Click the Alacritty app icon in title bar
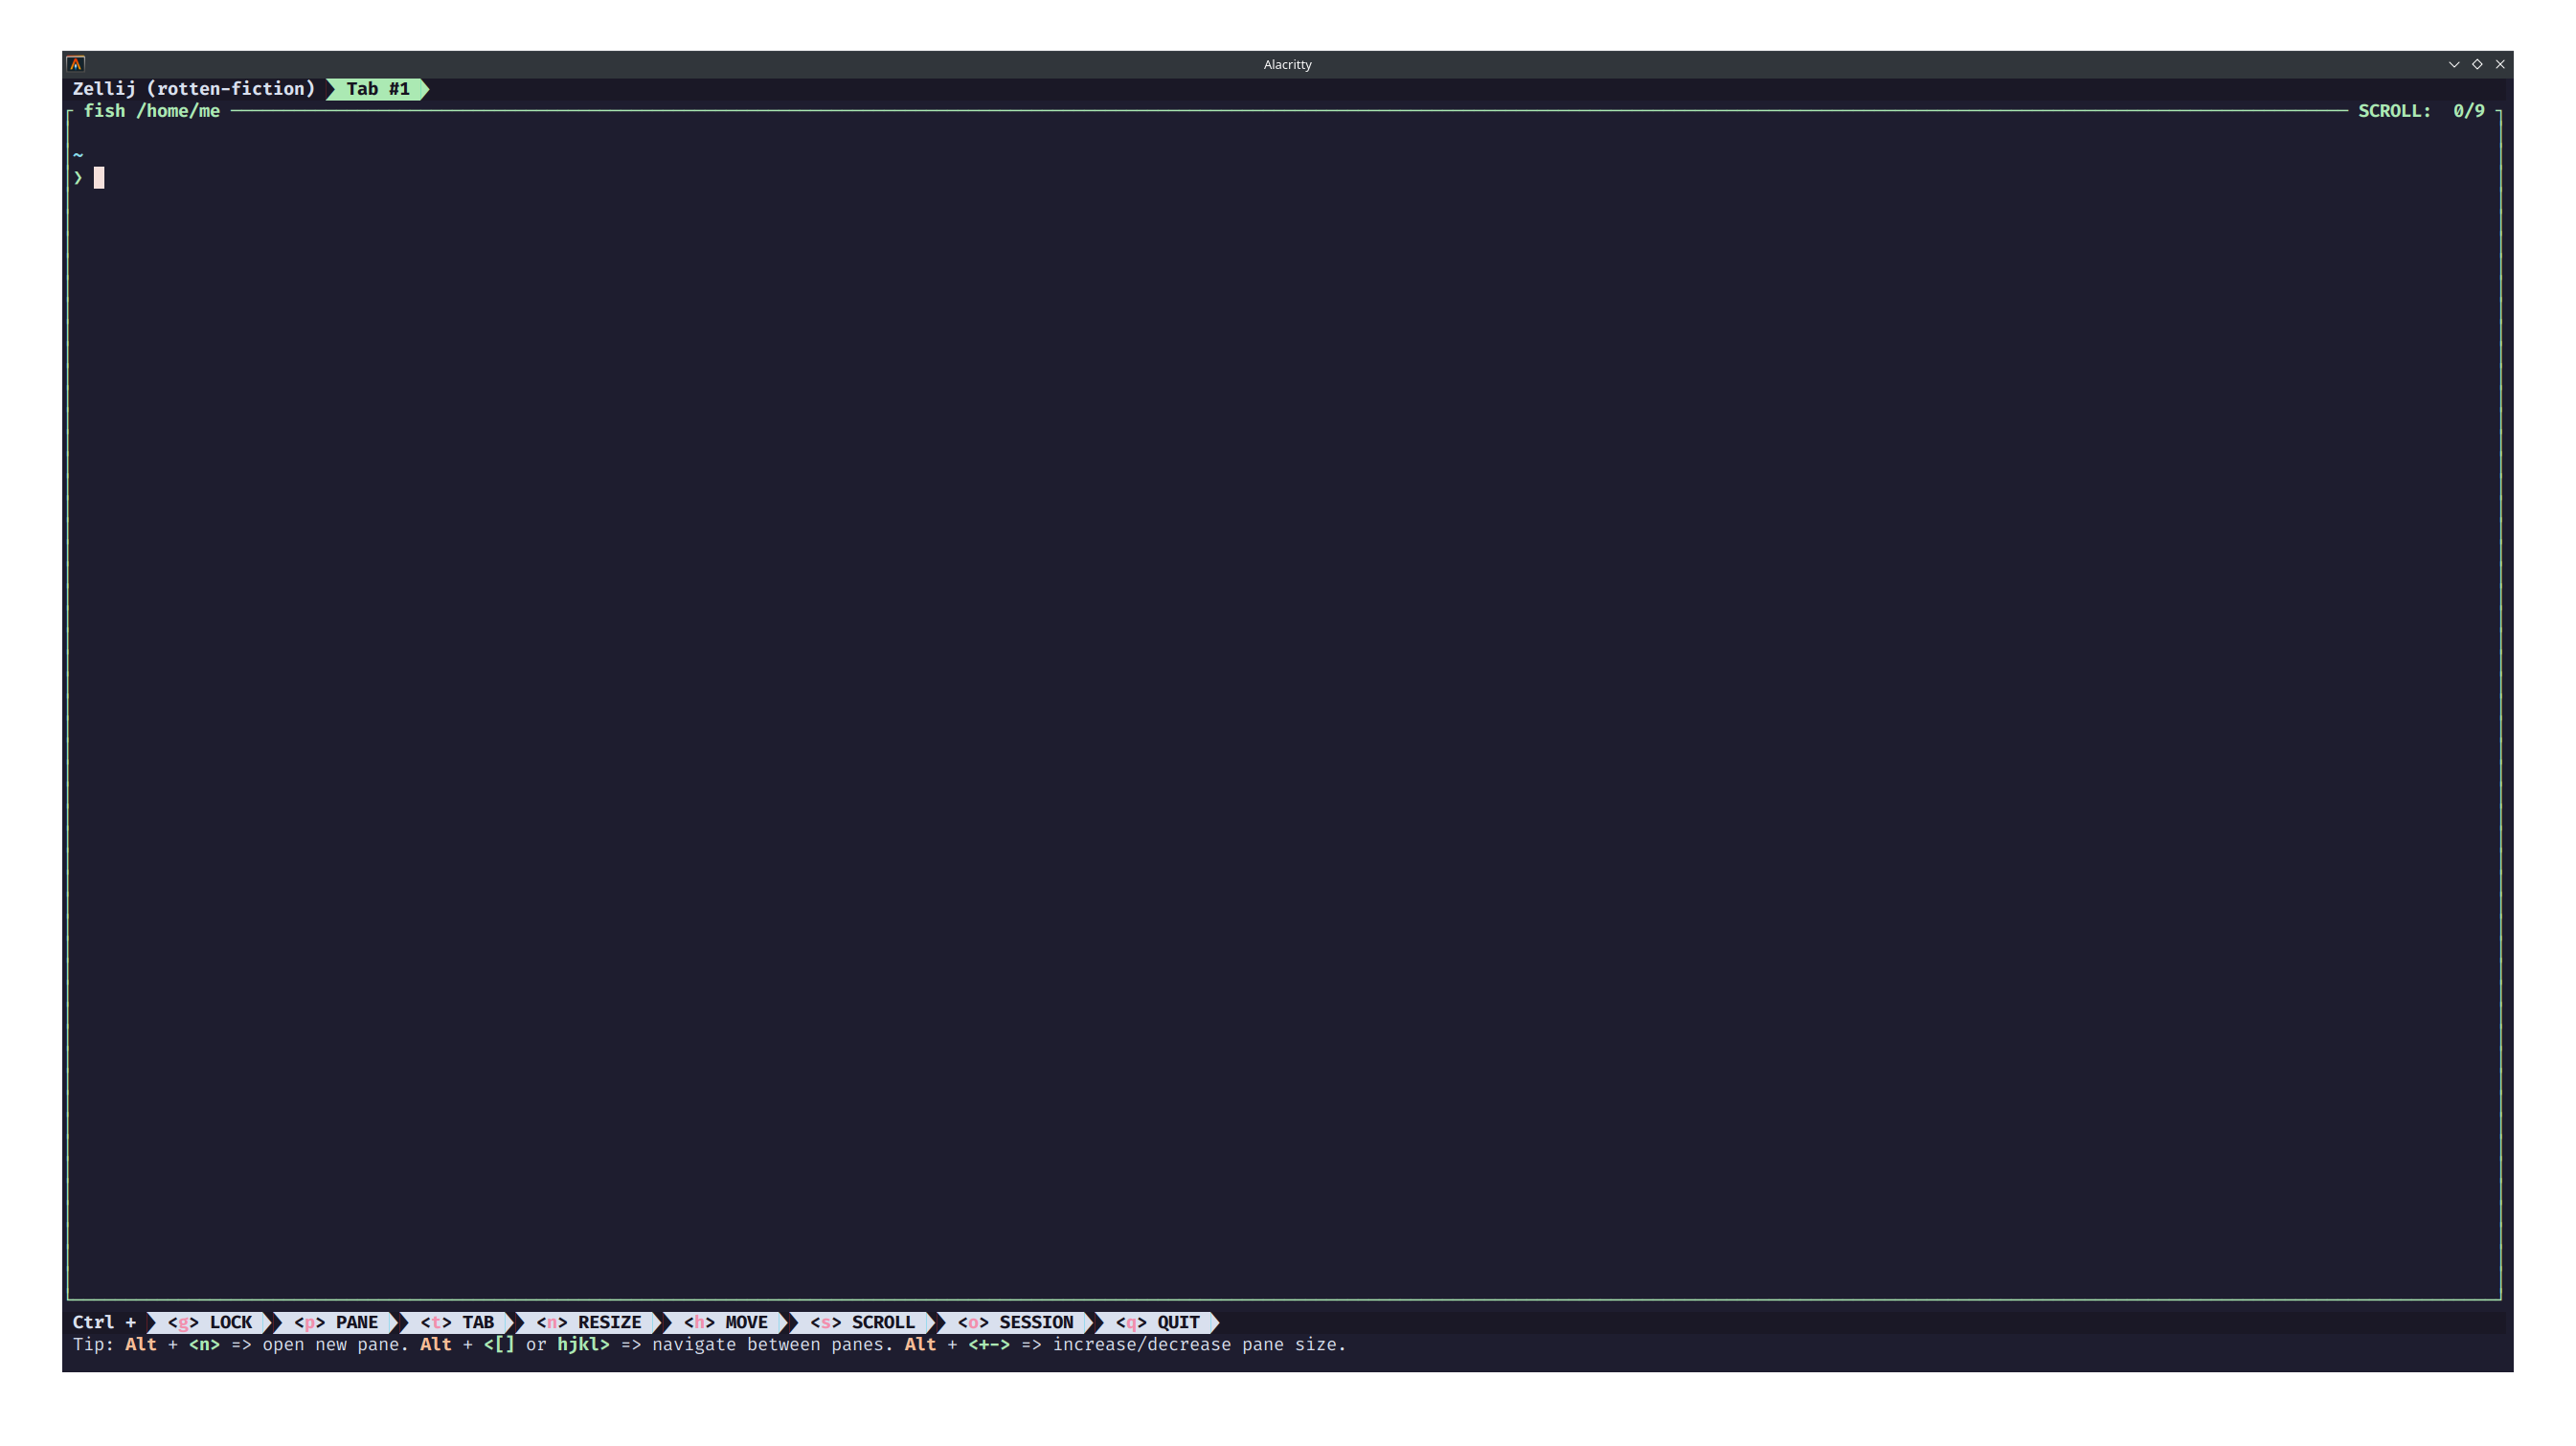 click(76, 64)
